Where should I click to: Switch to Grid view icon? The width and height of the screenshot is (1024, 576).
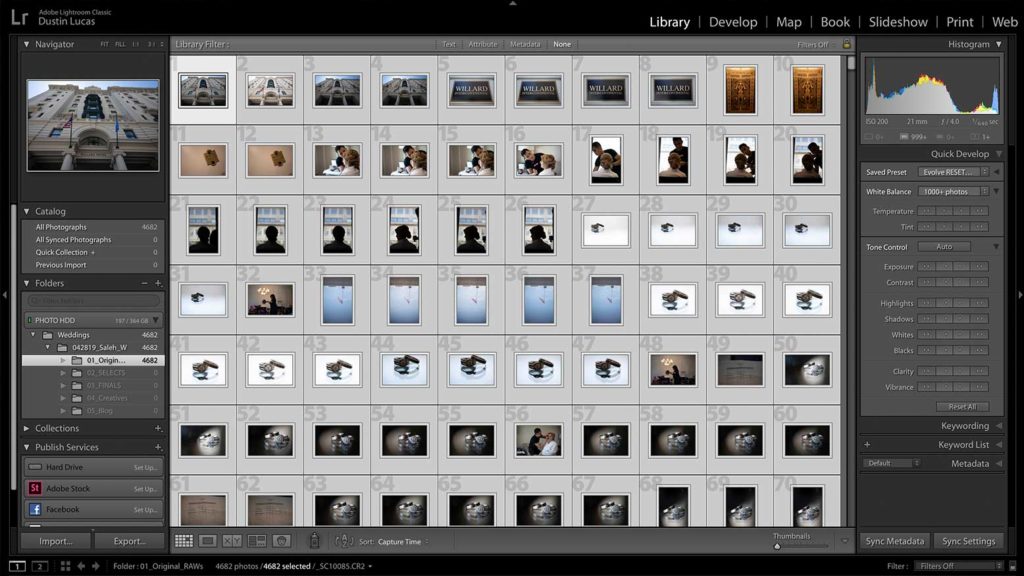point(184,541)
